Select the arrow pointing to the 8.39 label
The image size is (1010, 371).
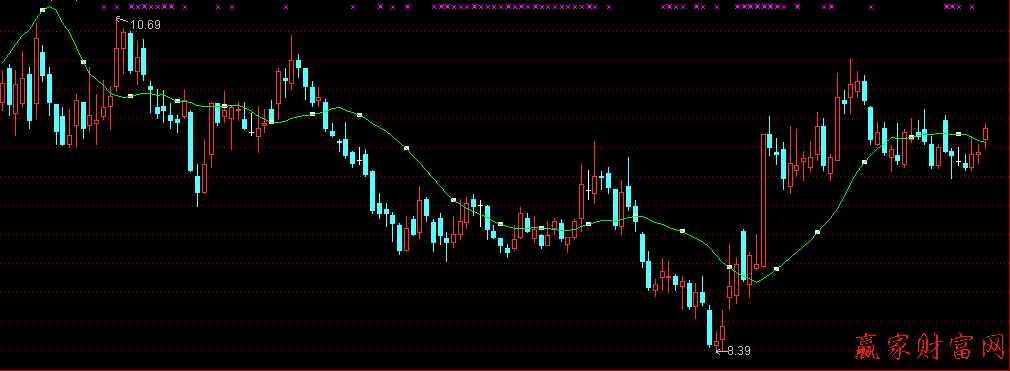pos(721,351)
